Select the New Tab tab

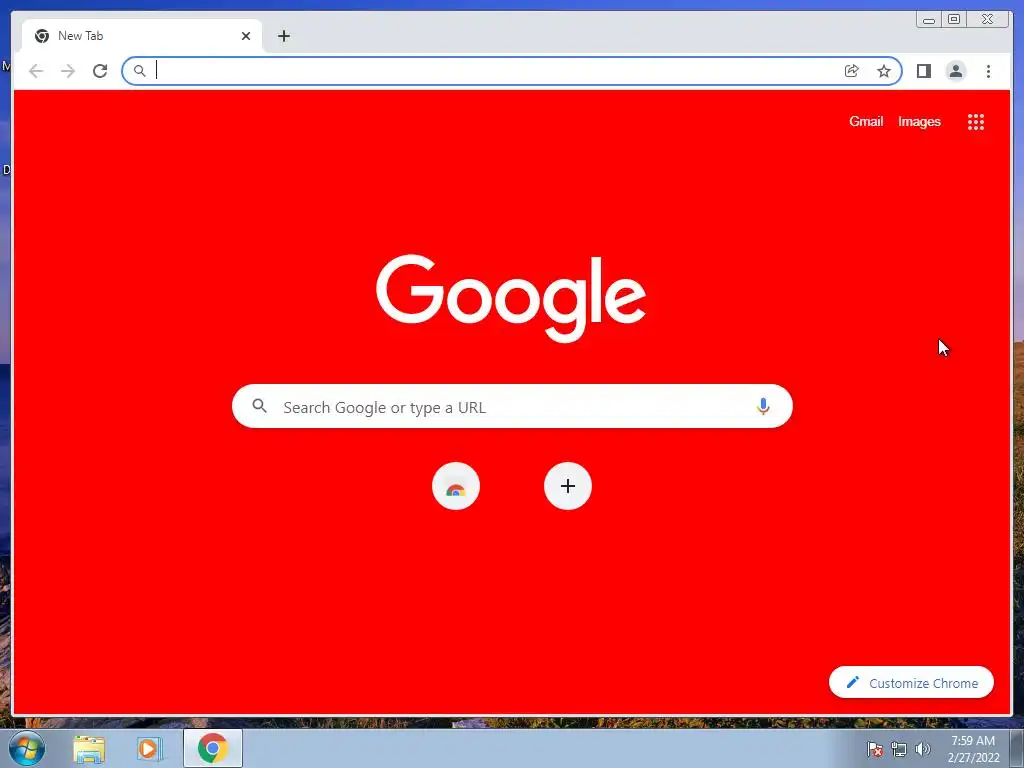(142, 36)
